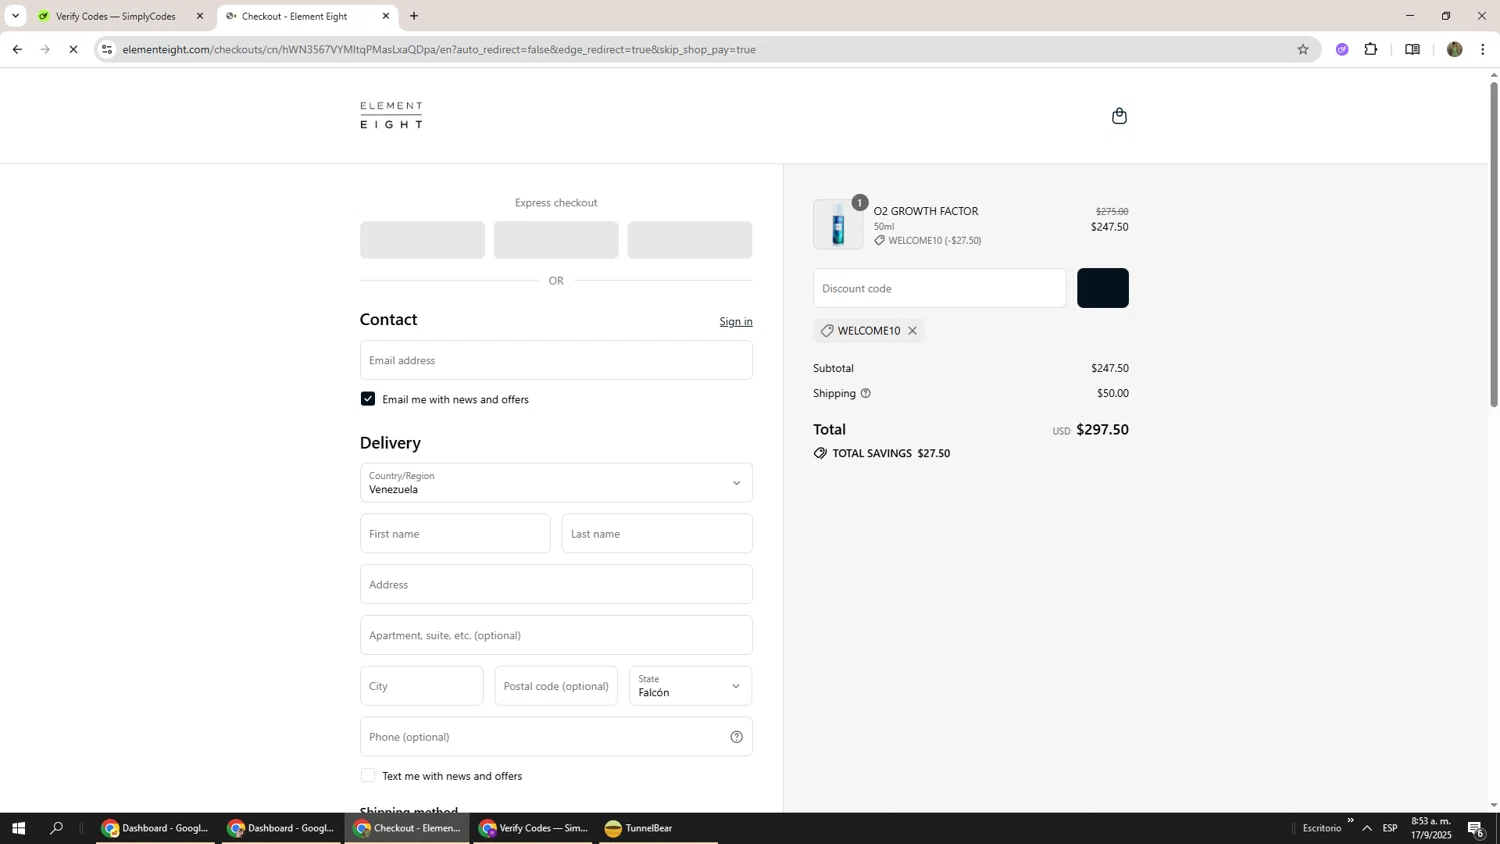Click the third express checkout button
The height and width of the screenshot is (844, 1500).
coord(690,240)
